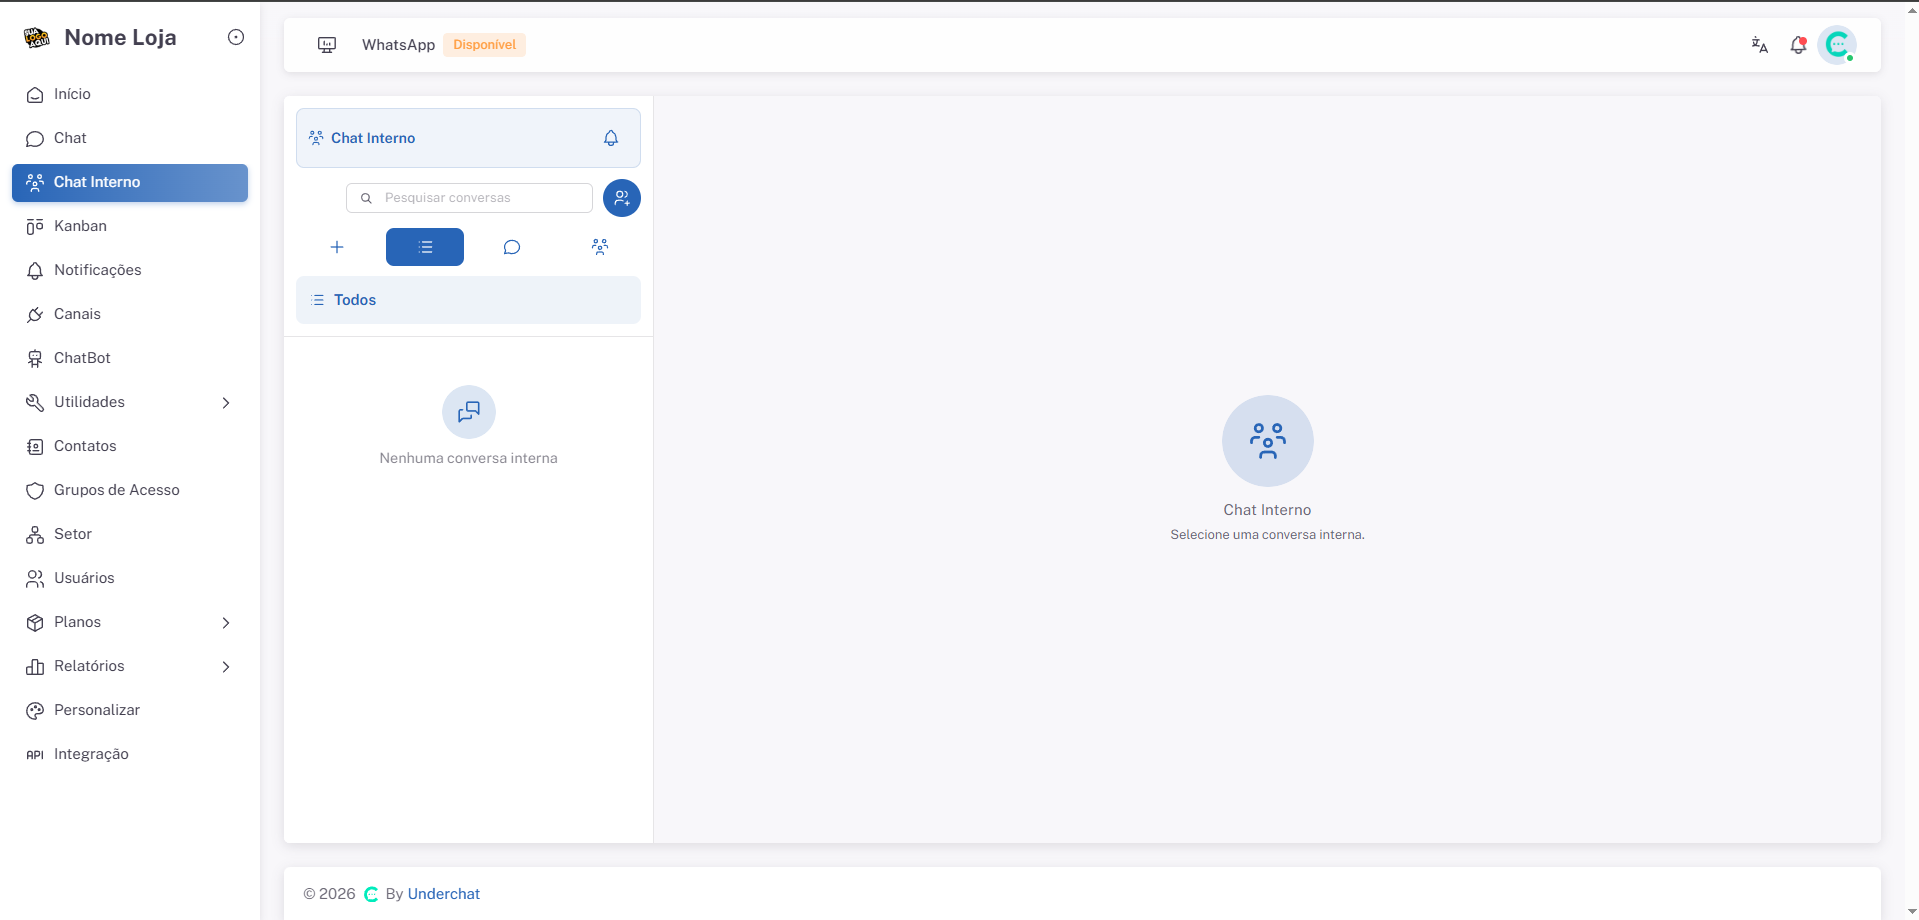The image size is (1919, 920).
Task: Click the Relatórios bar chart icon
Action: [35, 667]
